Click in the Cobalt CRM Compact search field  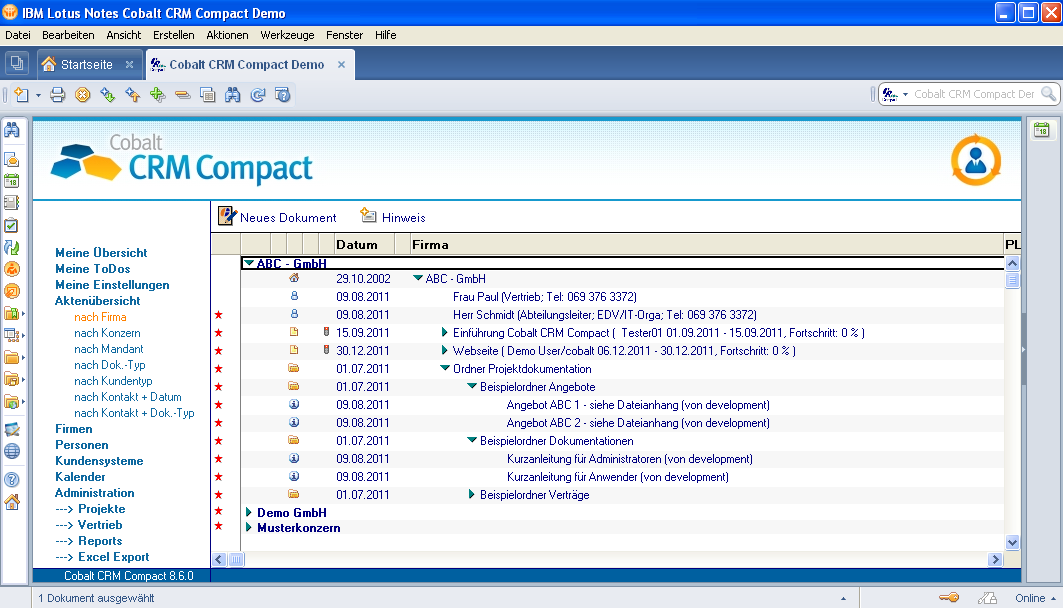click(974, 94)
